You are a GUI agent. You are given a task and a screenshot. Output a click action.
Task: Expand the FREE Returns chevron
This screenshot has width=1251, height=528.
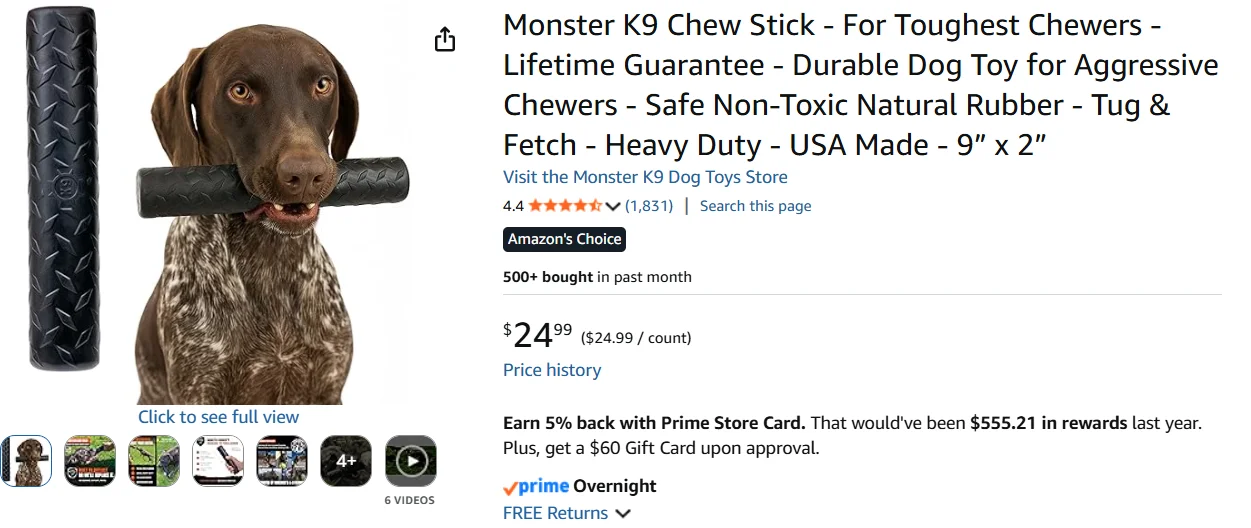pos(623,514)
